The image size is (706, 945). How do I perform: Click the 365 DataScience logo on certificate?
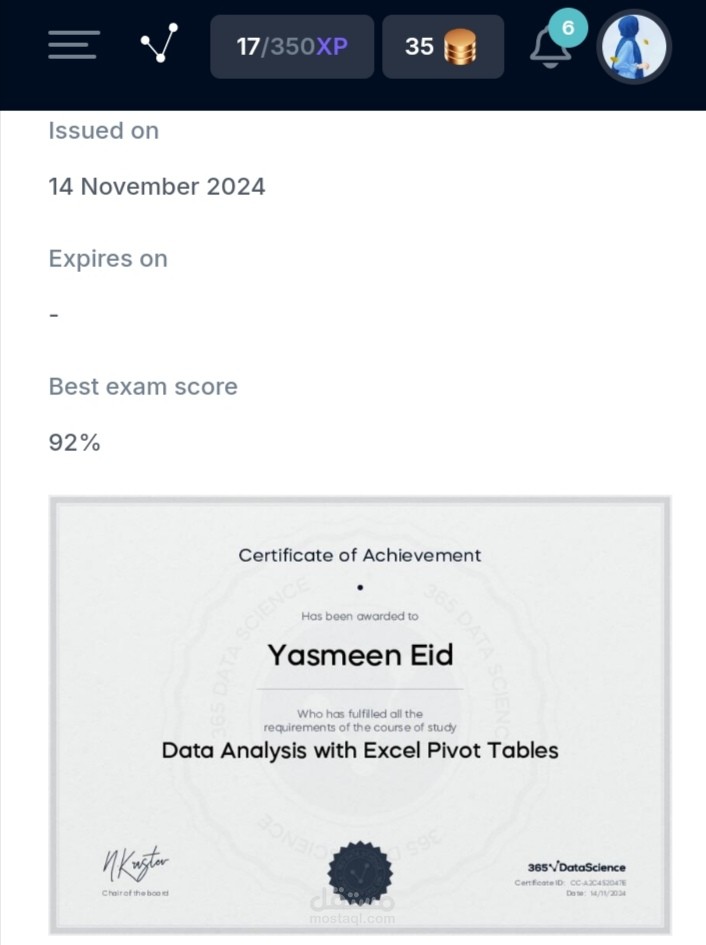pos(576,867)
